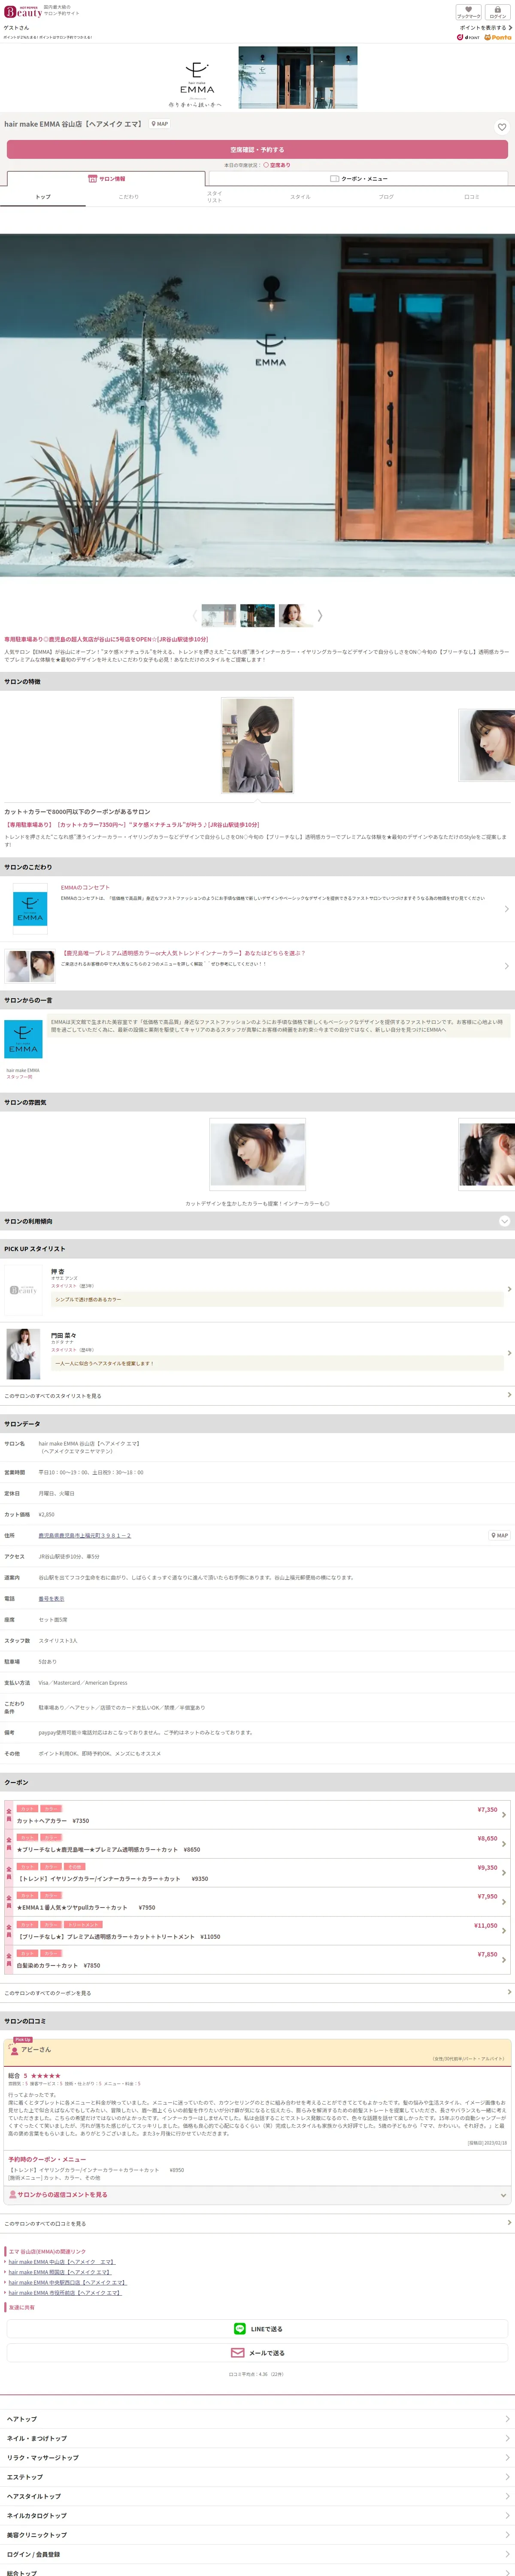Open ブリーチなし ¥8650 coupon row
This screenshot has width=515, height=2576.
click(257, 1844)
